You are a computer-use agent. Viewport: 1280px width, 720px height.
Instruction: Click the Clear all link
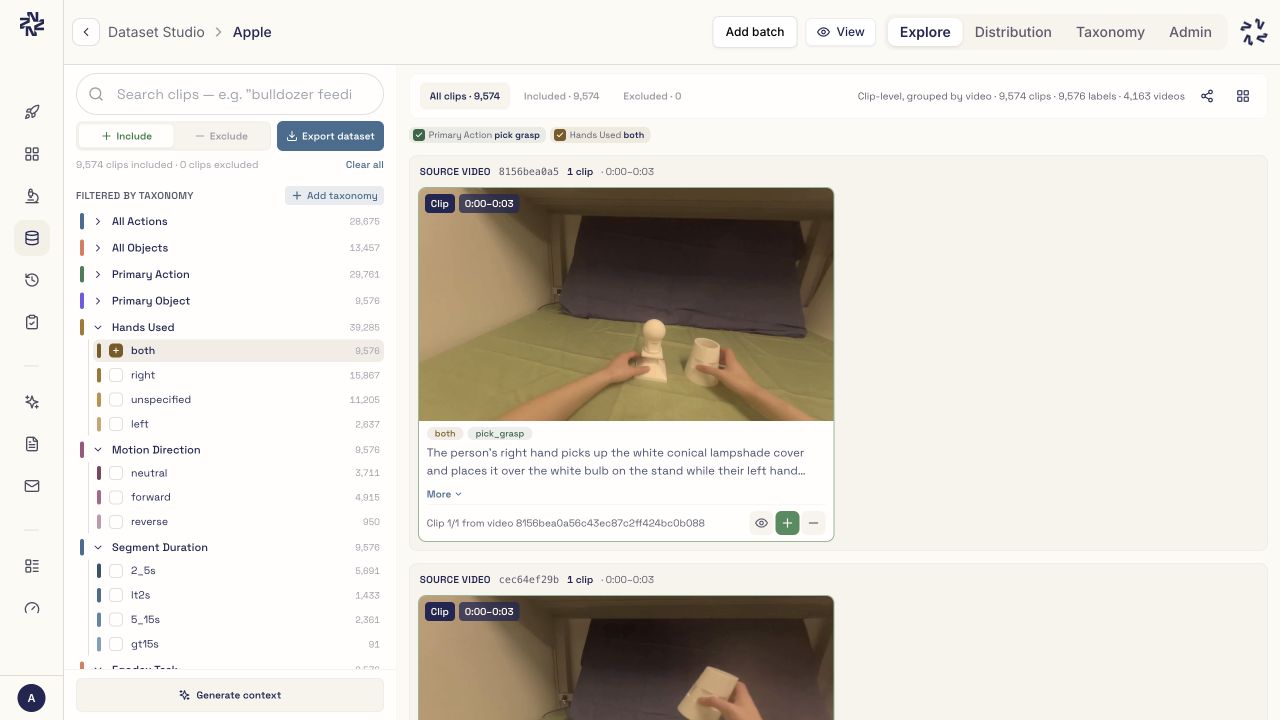point(364,165)
